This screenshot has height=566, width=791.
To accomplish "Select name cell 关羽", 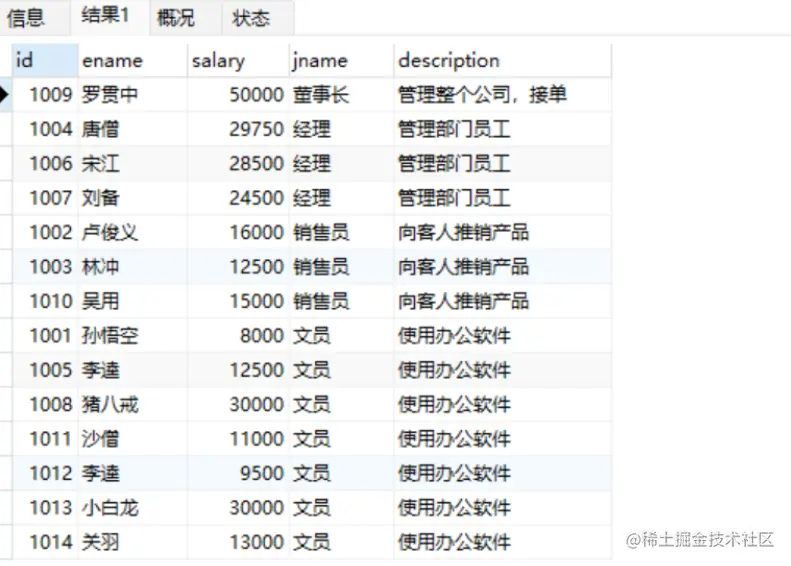I will click(x=133, y=542).
